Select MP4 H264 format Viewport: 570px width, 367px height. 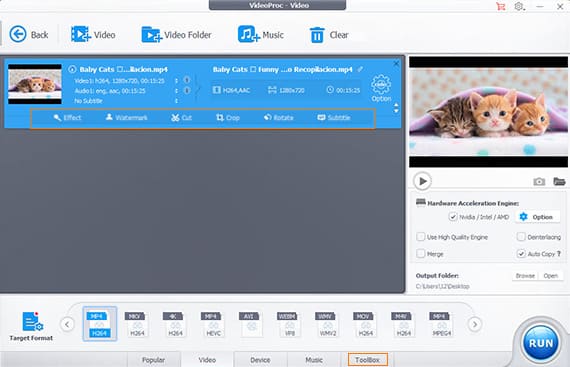pyautogui.click(x=100, y=324)
